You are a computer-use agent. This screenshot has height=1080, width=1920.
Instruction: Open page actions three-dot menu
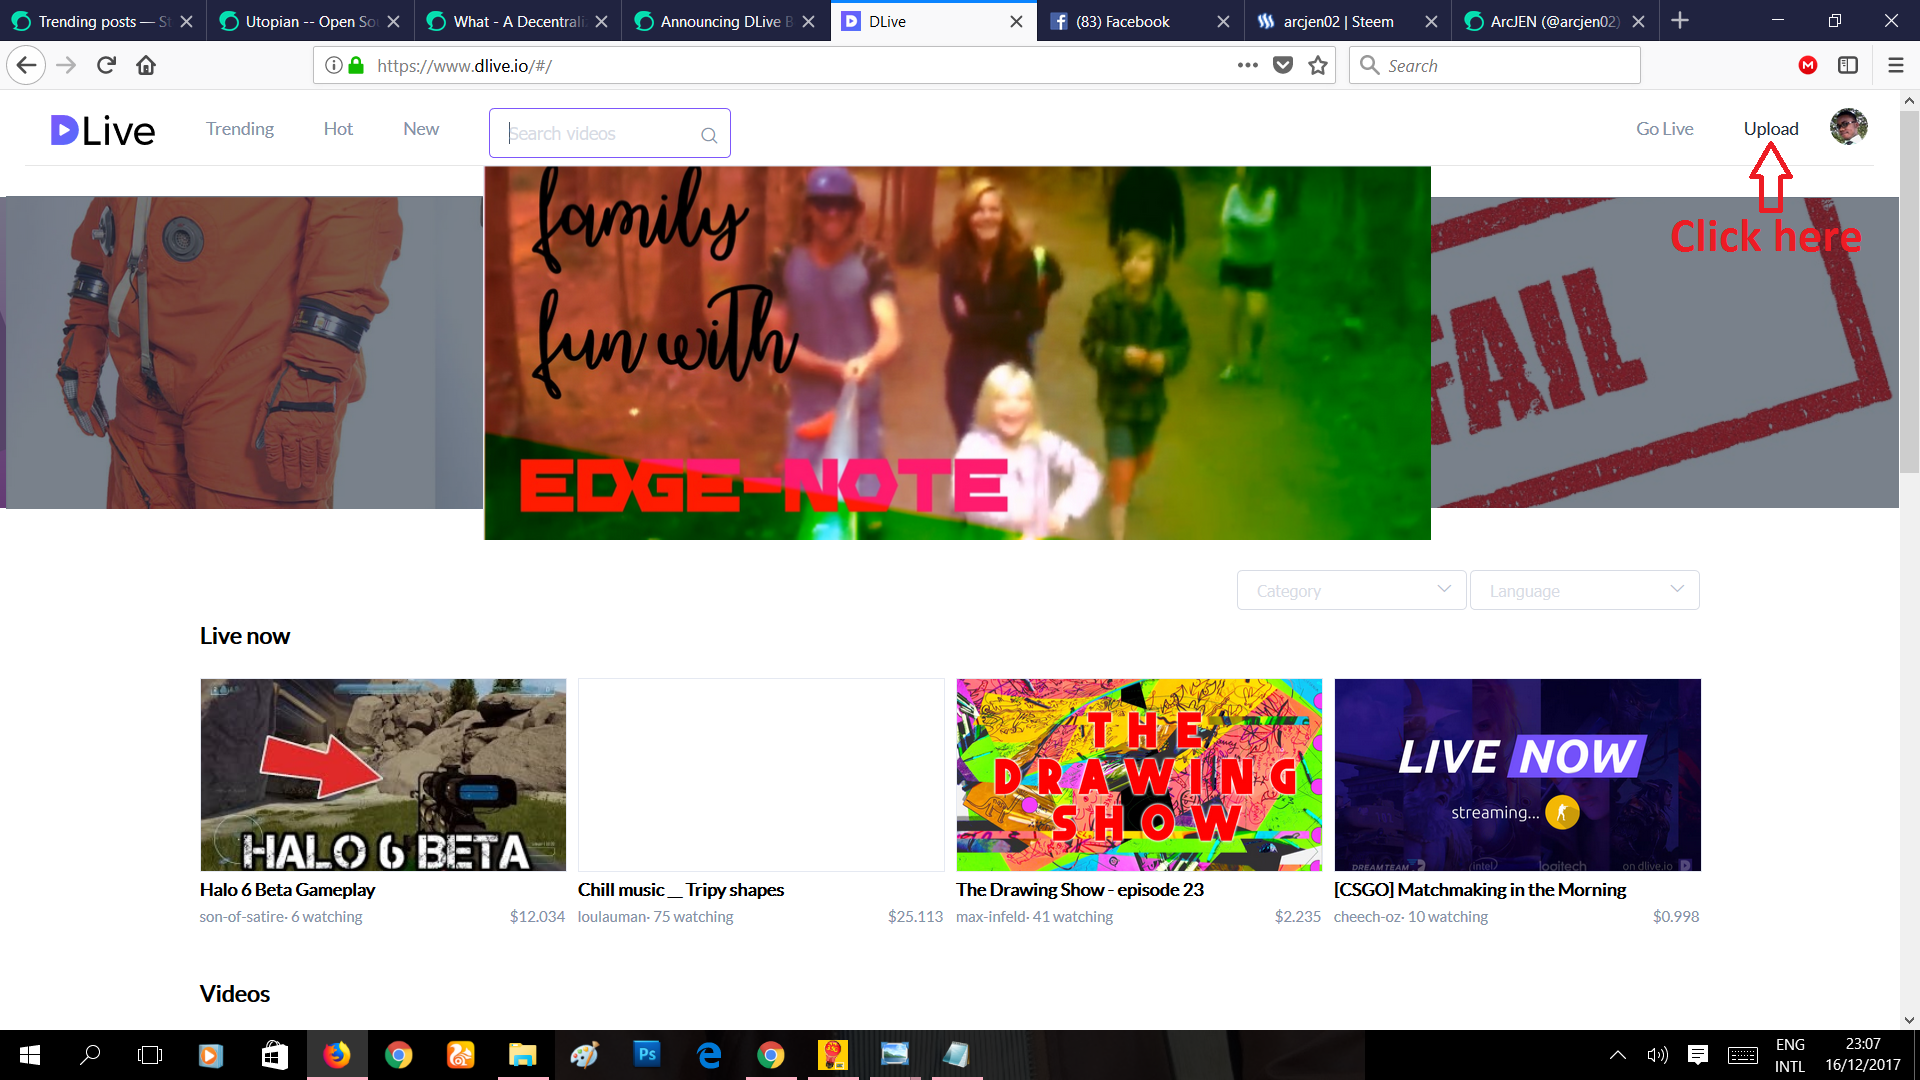click(x=1247, y=65)
